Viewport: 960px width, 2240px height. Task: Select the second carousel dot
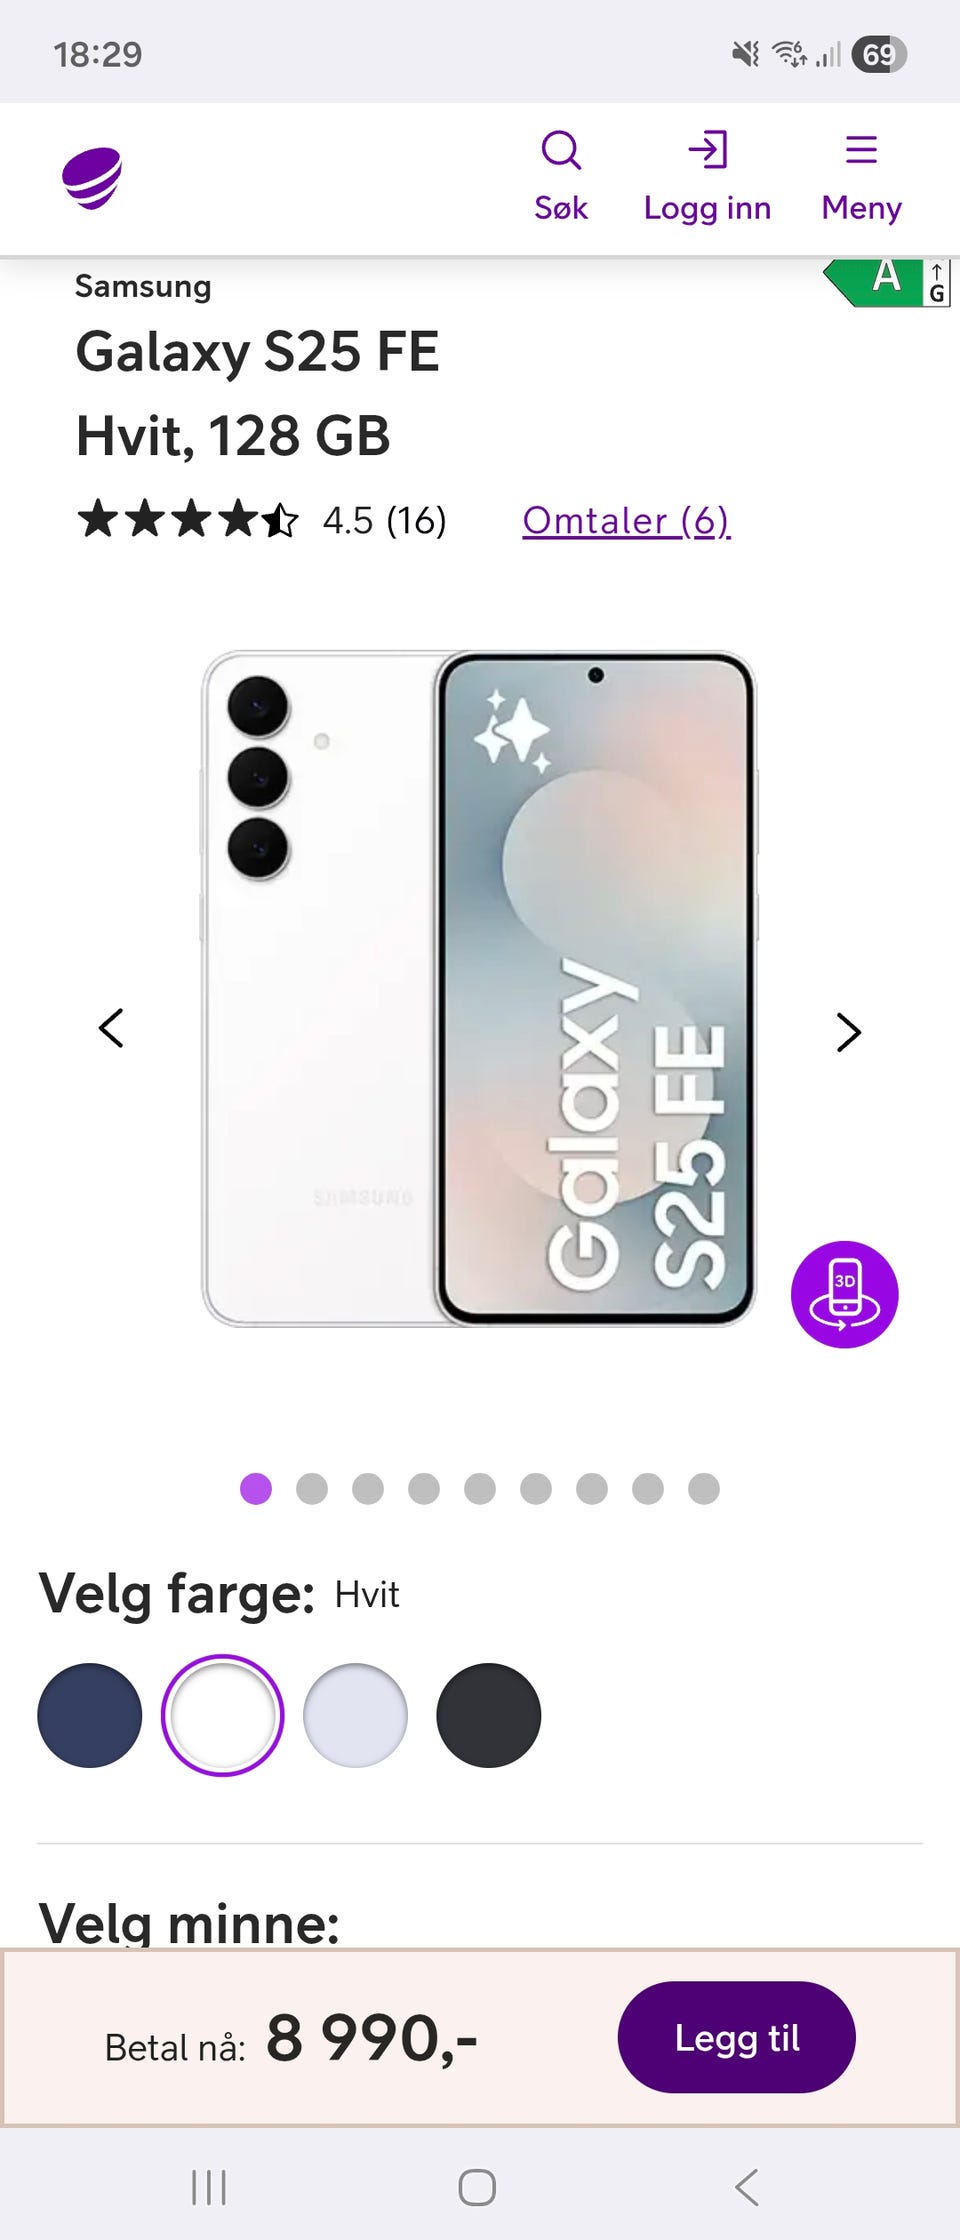point(312,1489)
